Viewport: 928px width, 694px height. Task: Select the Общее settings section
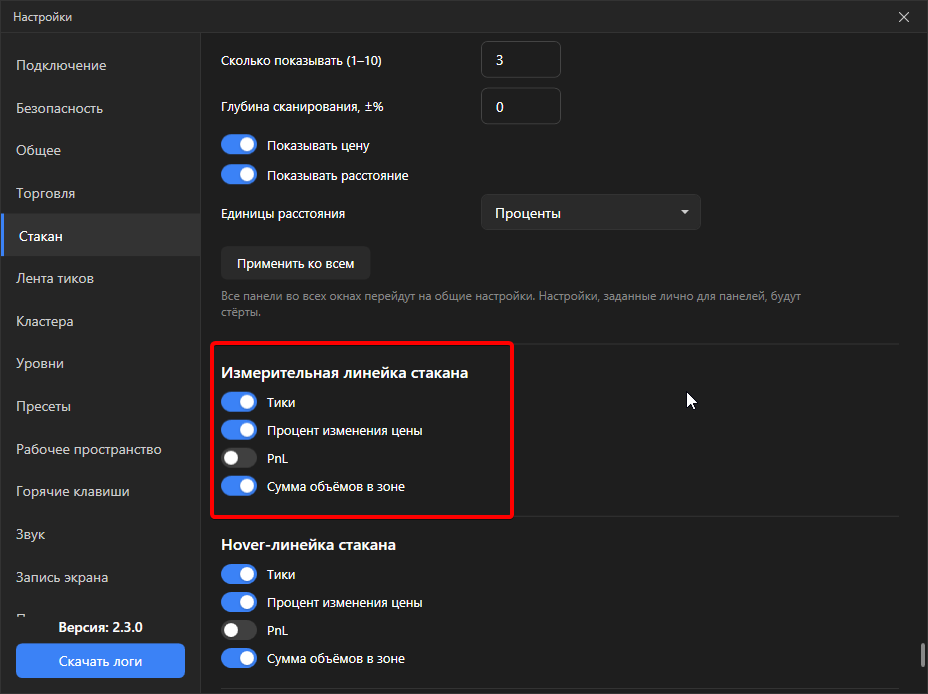101,150
